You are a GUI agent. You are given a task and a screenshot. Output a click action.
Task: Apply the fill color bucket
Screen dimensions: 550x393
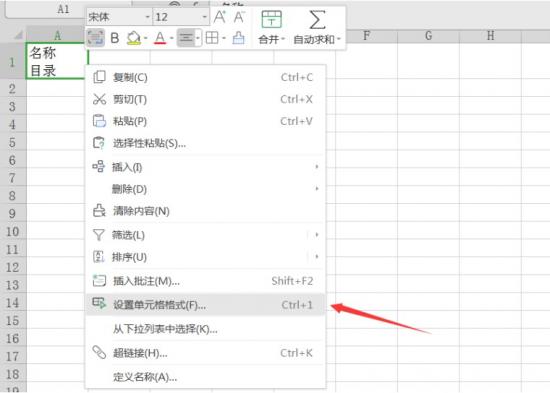click(x=134, y=38)
